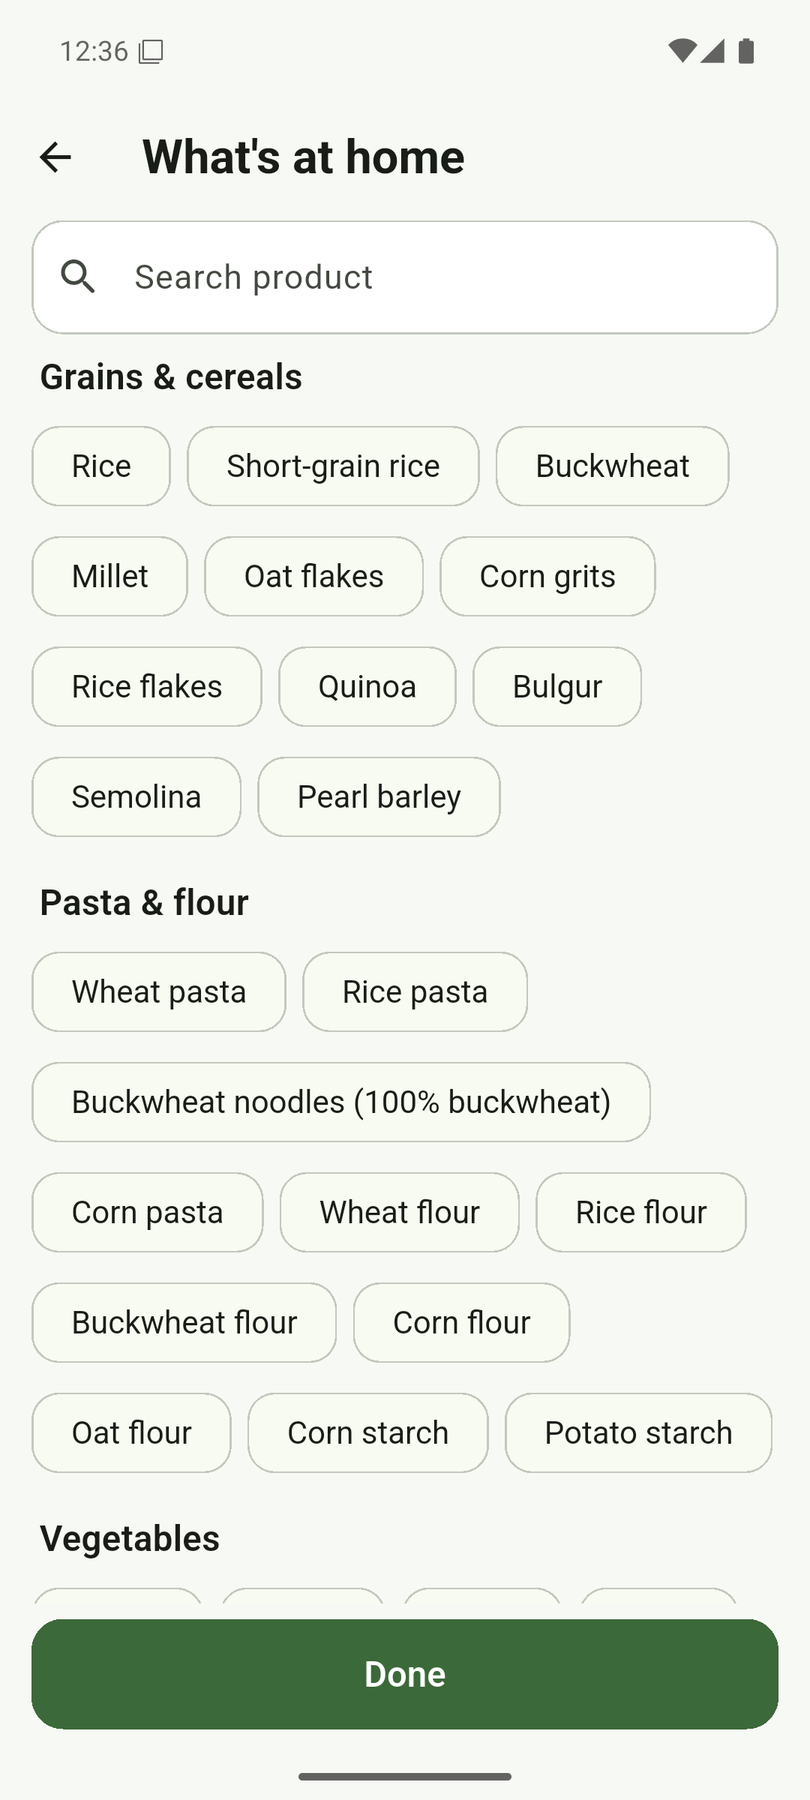This screenshot has height=1800, width=810.
Task: Toggle Buckwheat noodles (100% buckwheat) chip
Action: 341,1102
